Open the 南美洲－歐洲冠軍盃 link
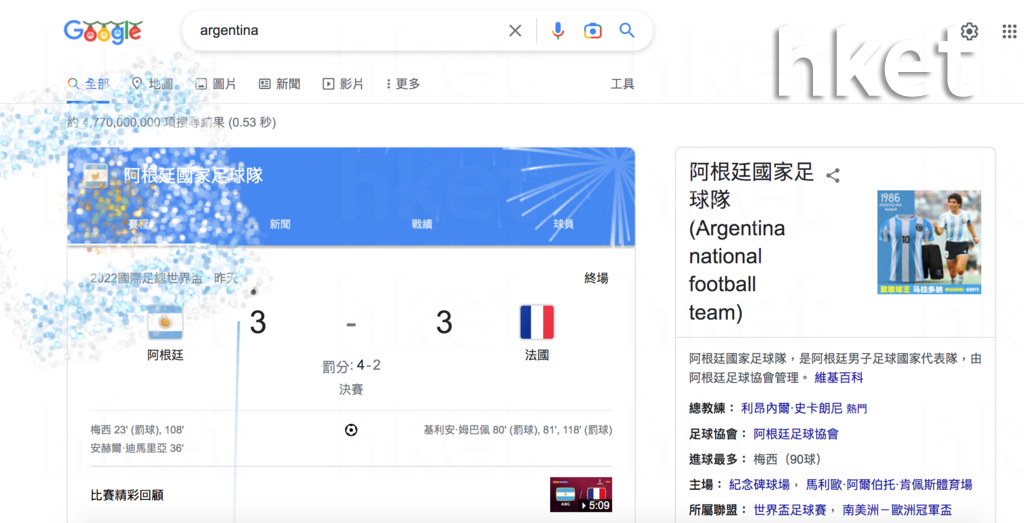The width and height of the screenshot is (1024, 523). [897, 509]
